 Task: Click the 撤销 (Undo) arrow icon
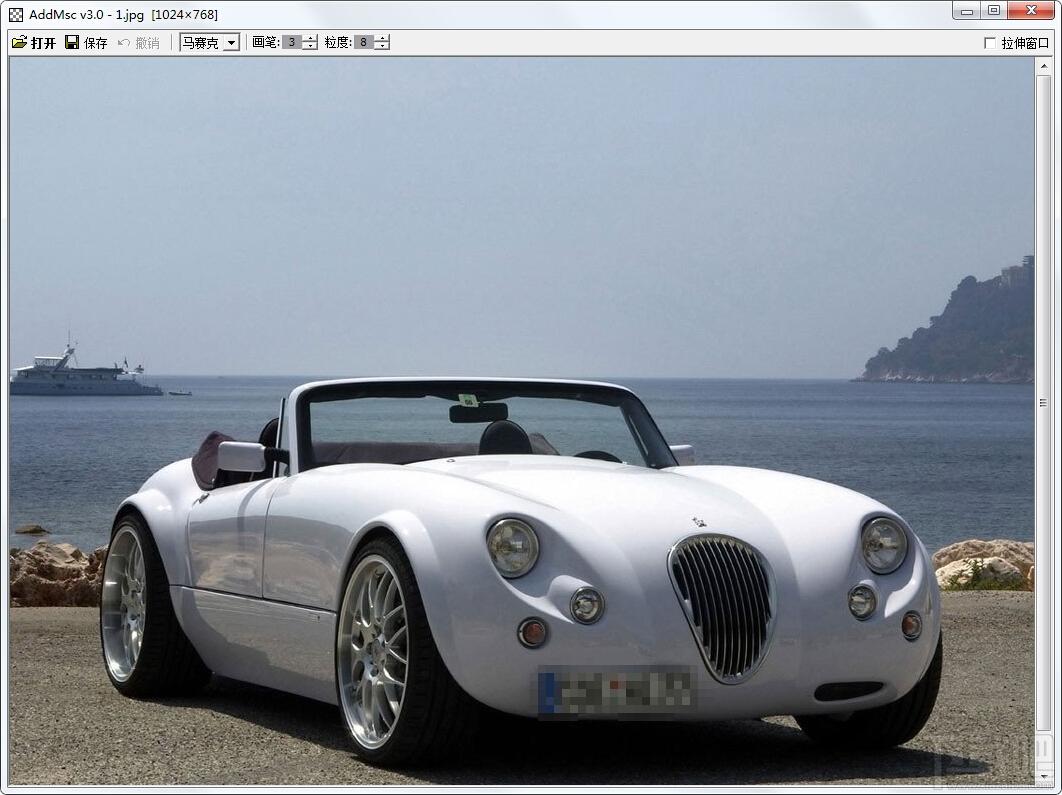123,43
